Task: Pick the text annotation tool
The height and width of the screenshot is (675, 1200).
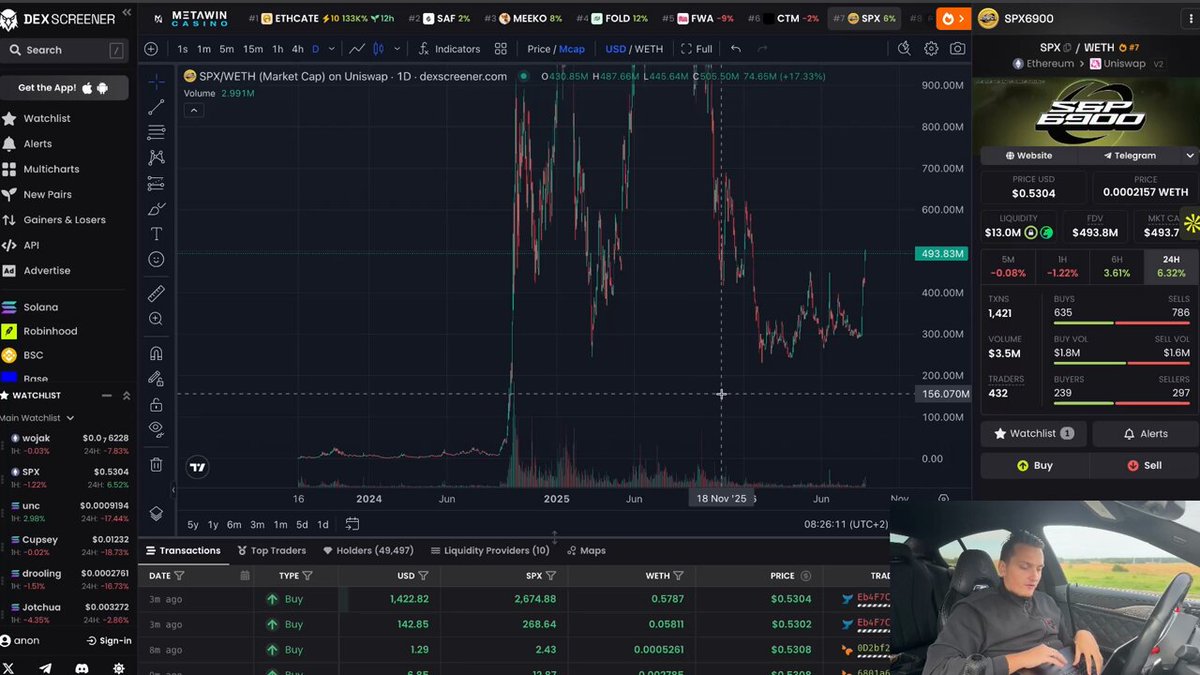Action: [x=156, y=234]
